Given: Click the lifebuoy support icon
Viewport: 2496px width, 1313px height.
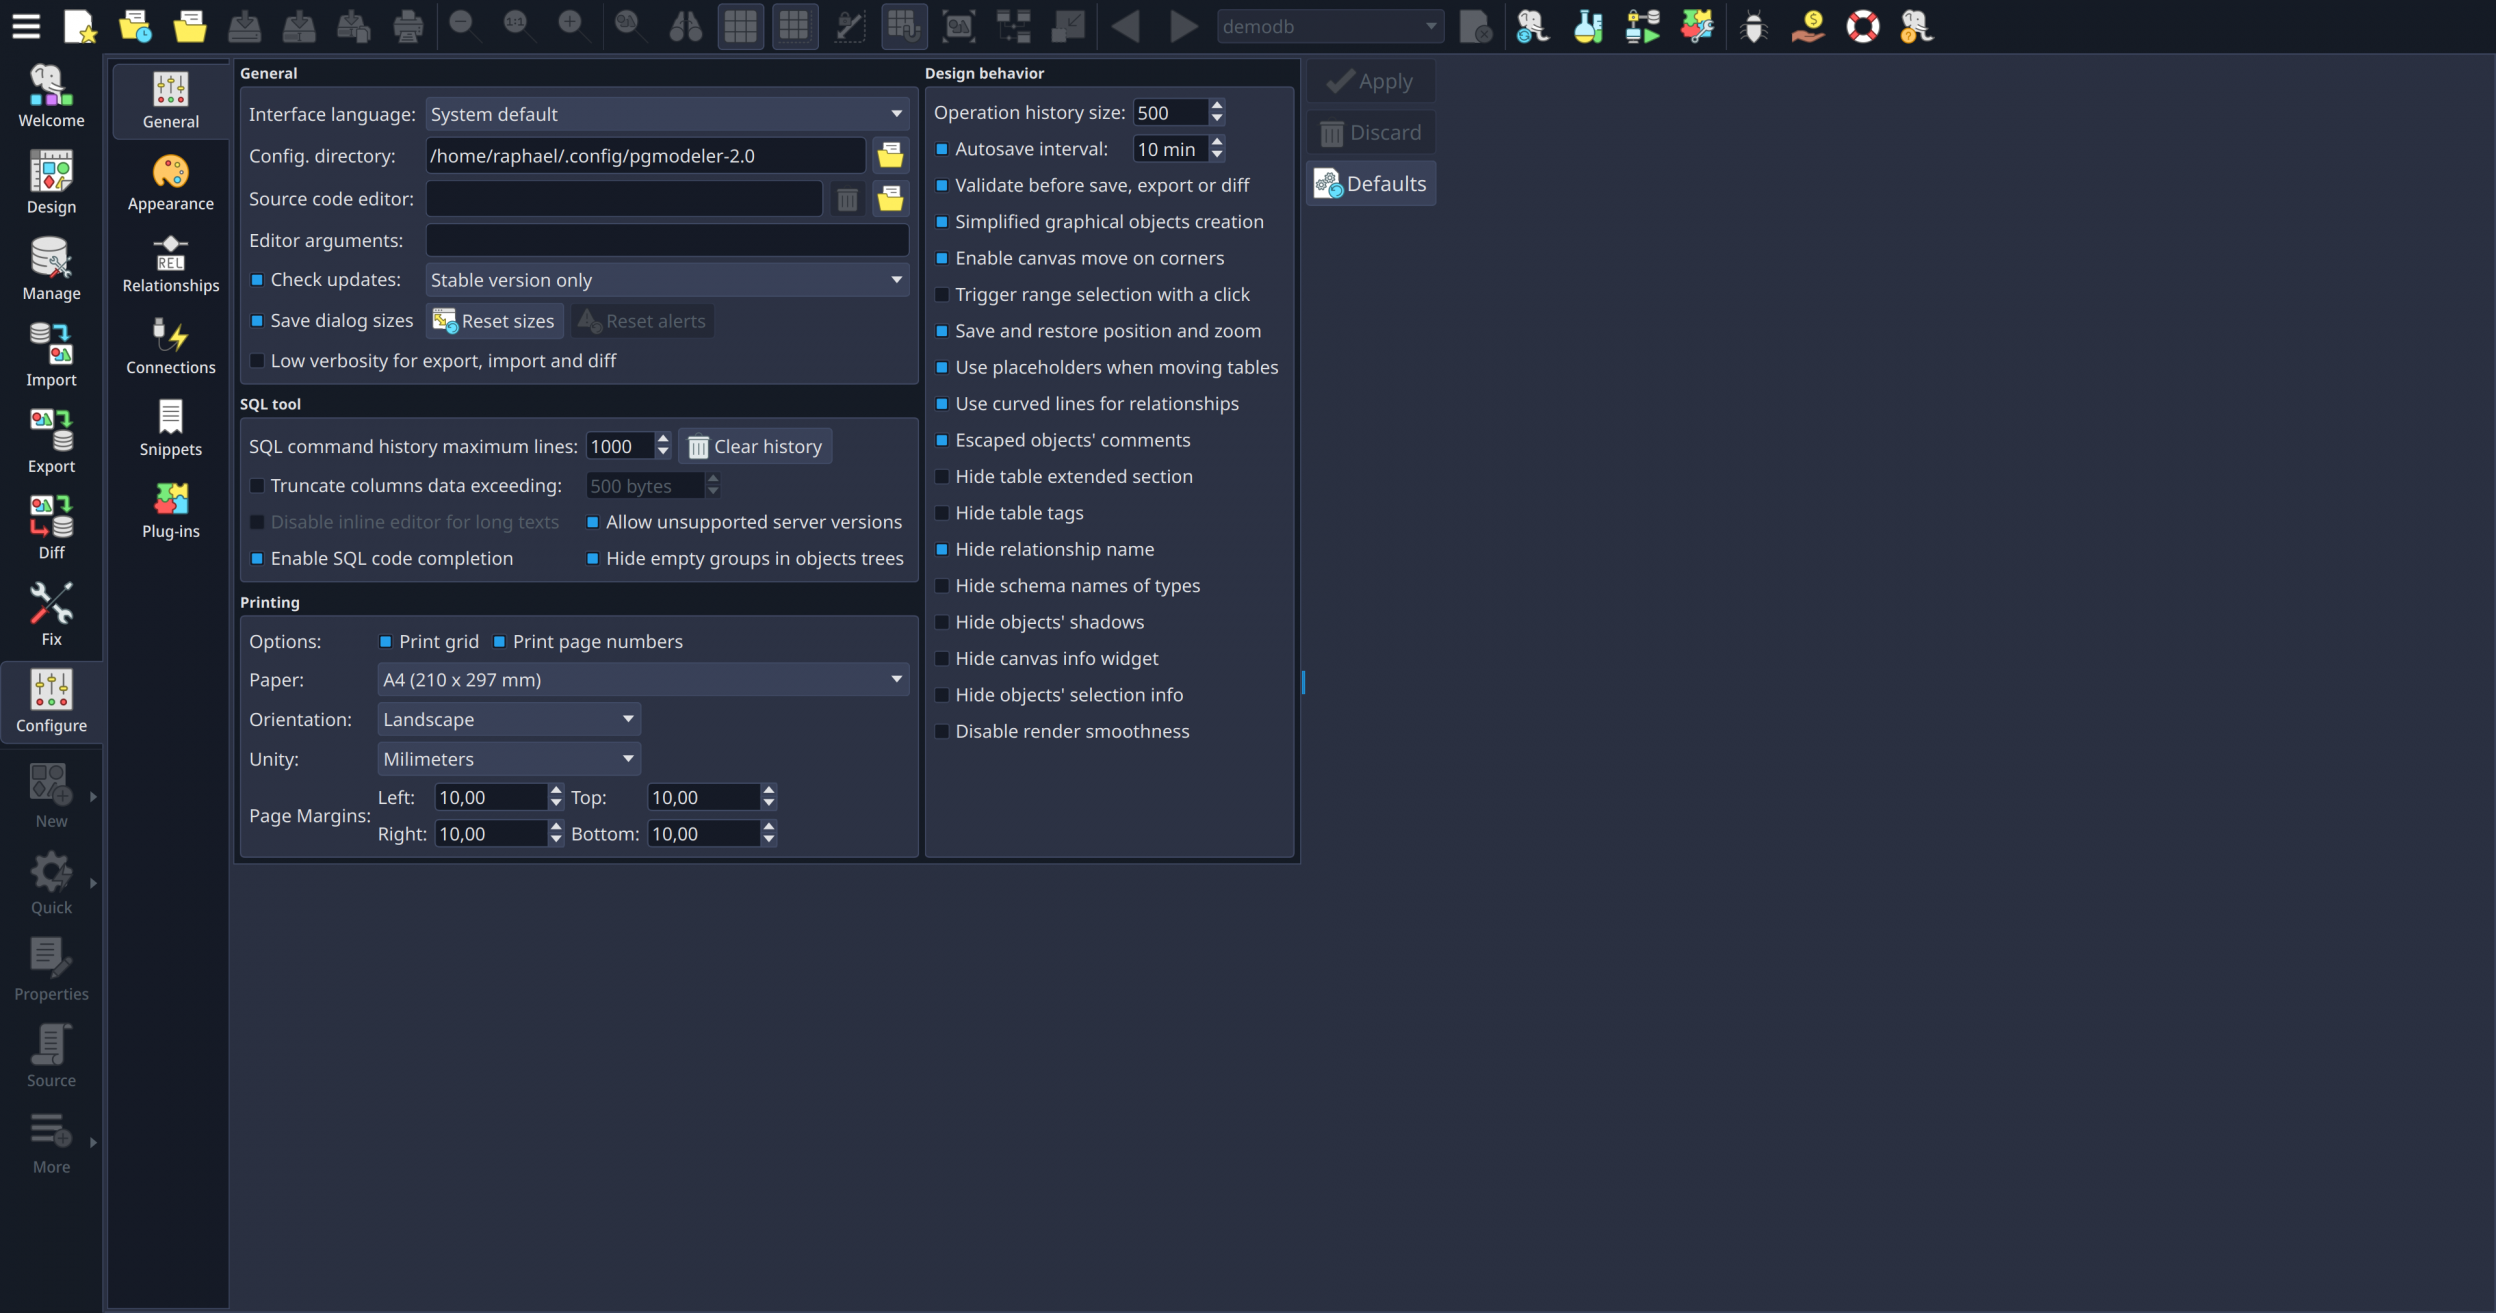Looking at the screenshot, I should (x=1862, y=26).
